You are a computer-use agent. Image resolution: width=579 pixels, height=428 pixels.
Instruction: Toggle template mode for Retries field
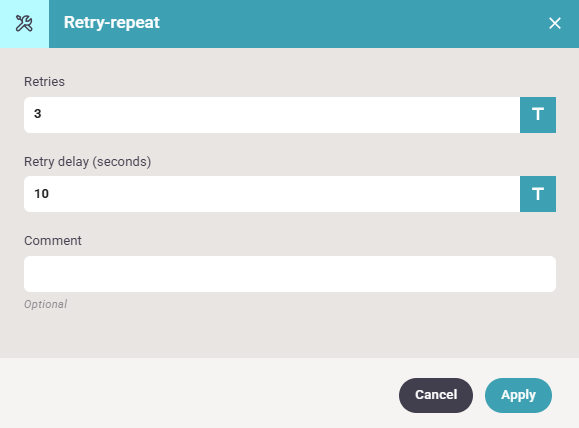[x=538, y=115]
